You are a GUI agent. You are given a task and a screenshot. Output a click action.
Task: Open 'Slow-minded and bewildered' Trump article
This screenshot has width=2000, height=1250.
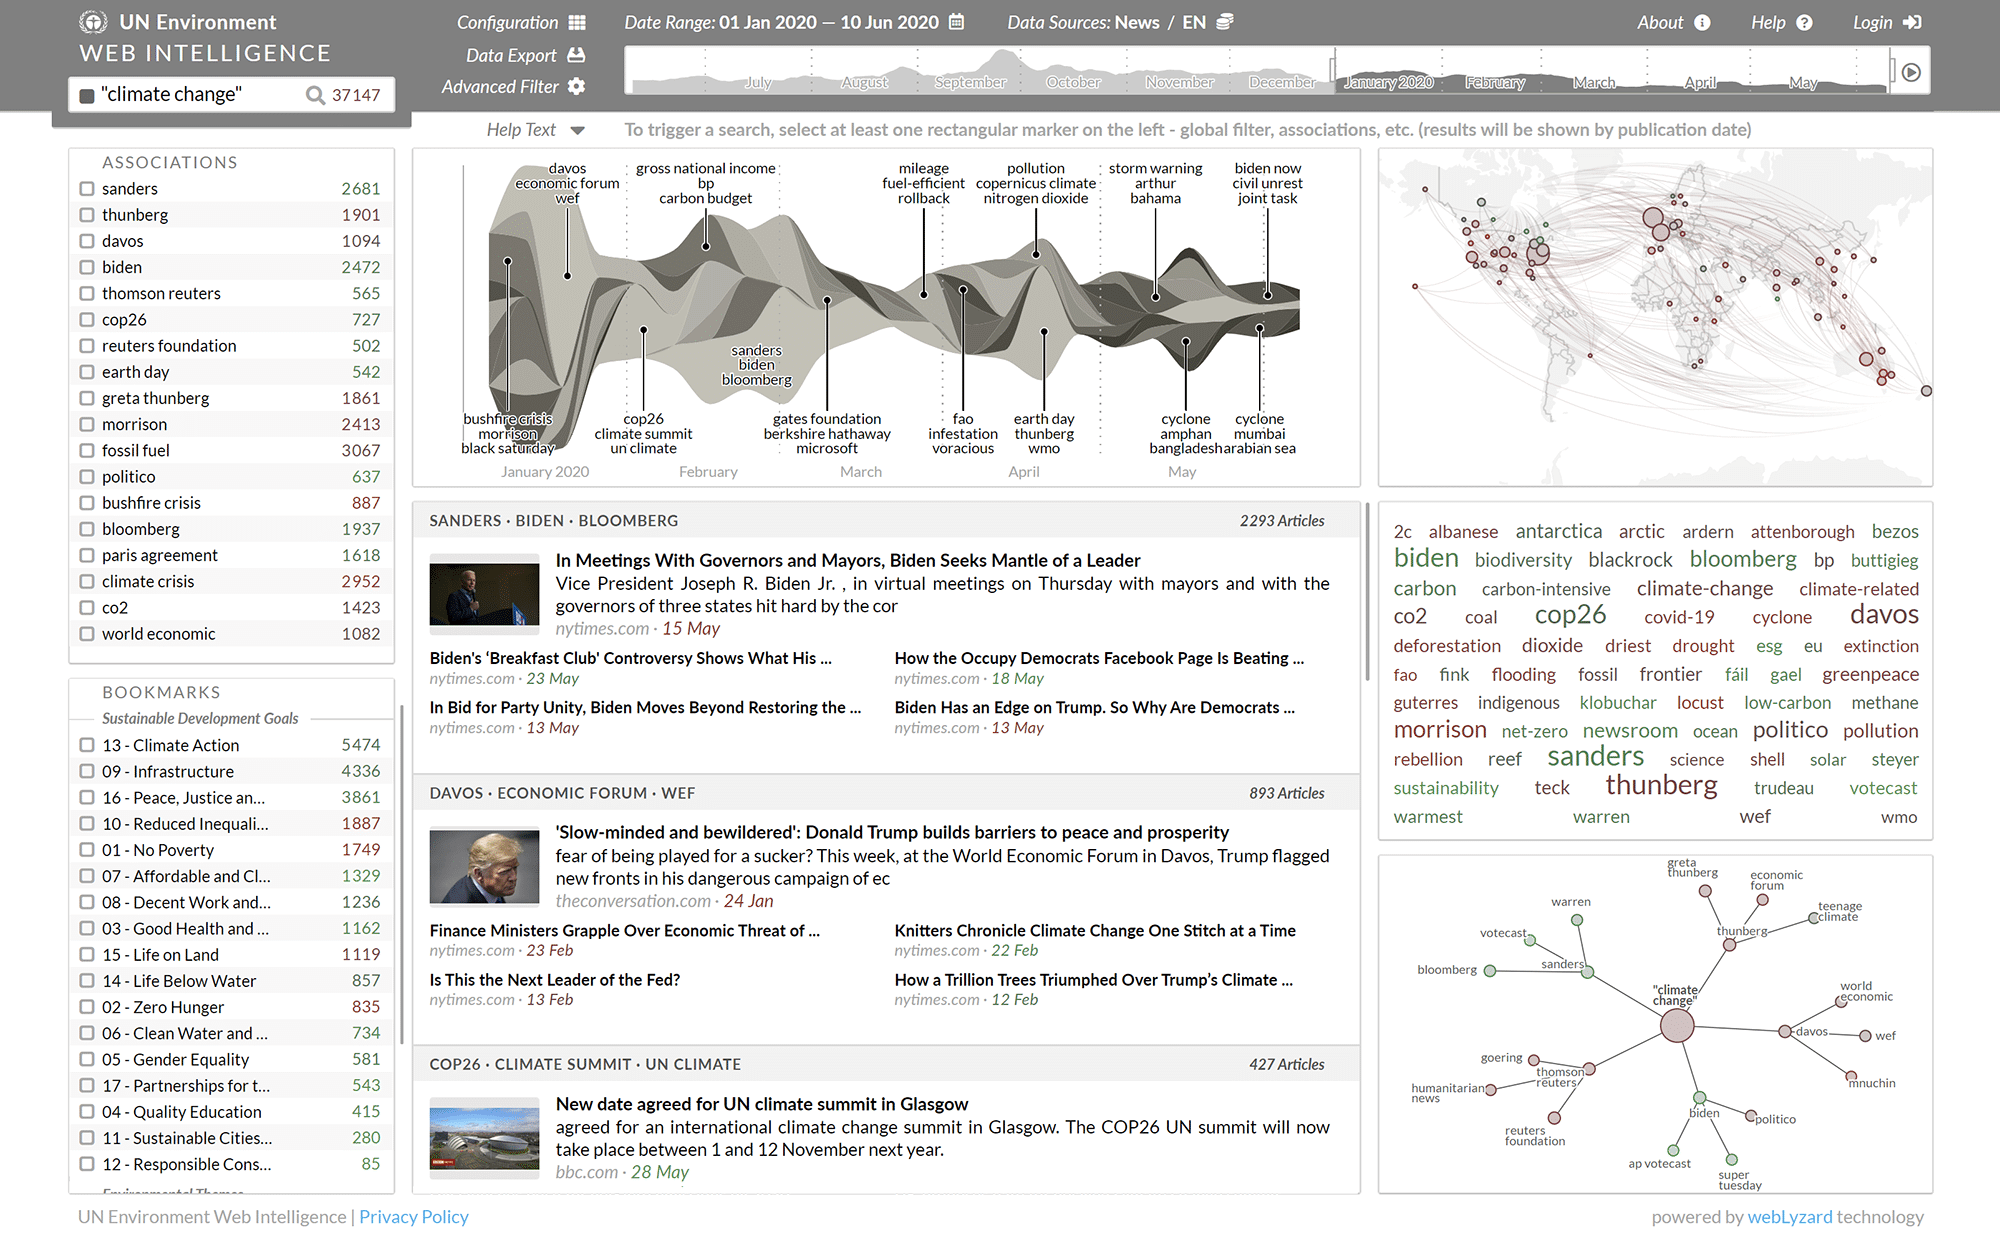(x=892, y=832)
